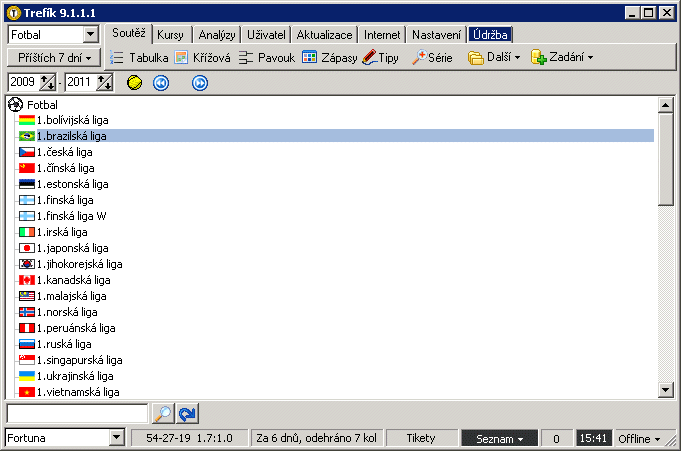The height and width of the screenshot is (451, 681).
Task: Click the Tikety button
Action: 421,438
